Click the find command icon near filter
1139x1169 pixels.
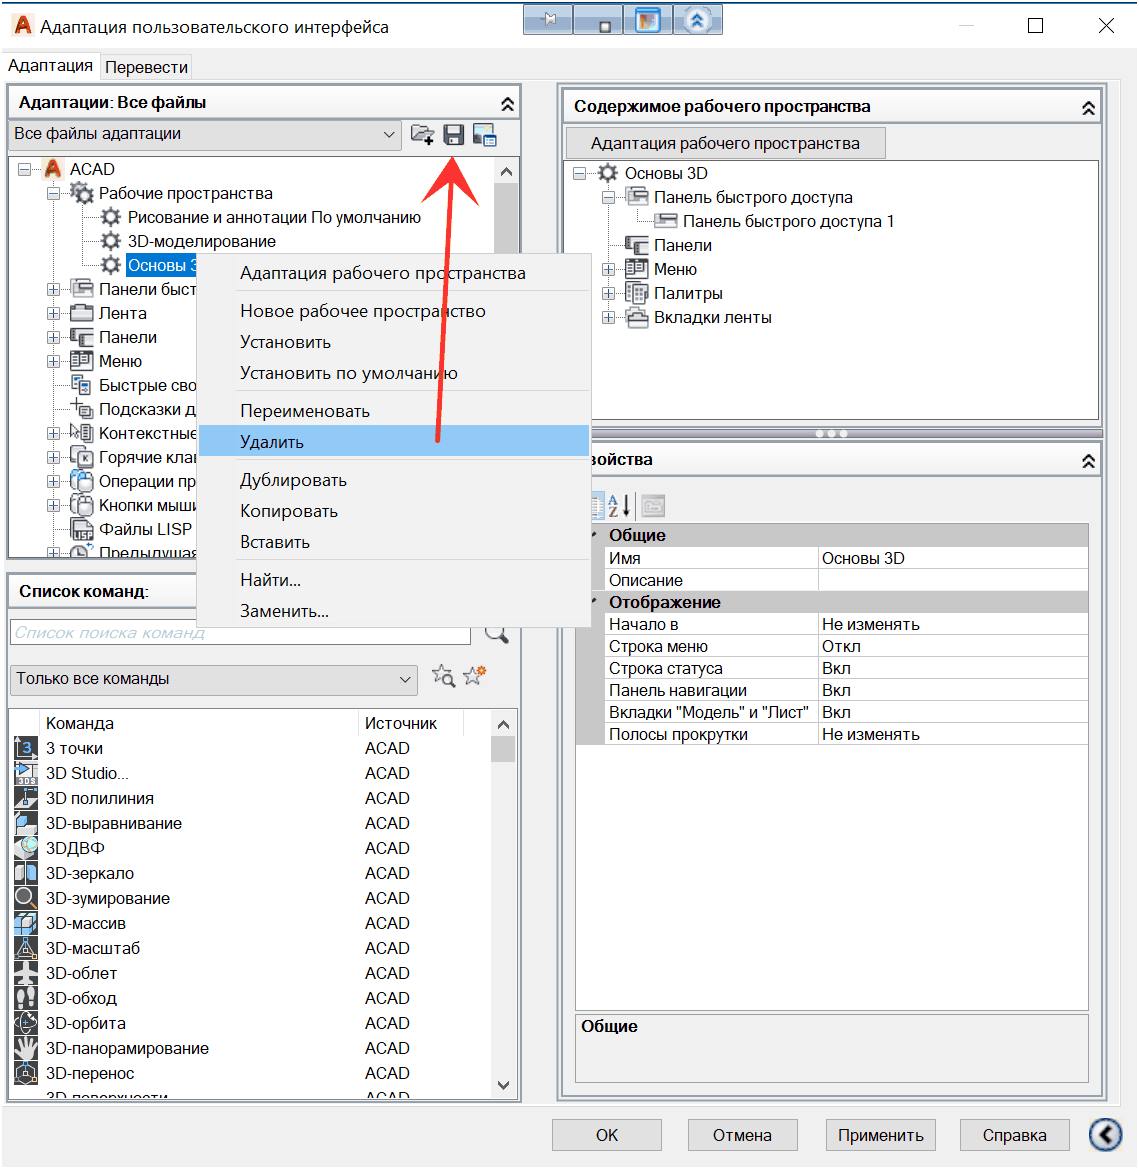point(443,677)
